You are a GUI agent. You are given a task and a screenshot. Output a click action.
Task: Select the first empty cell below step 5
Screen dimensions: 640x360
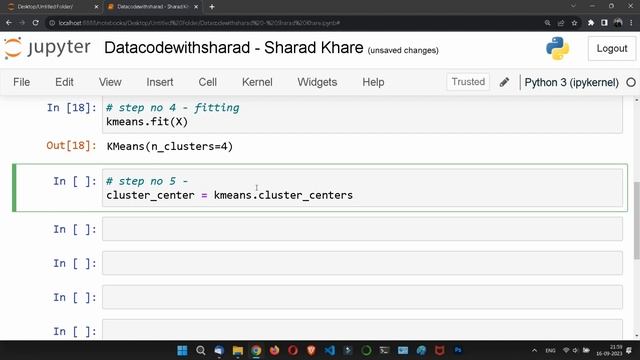(362, 229)
